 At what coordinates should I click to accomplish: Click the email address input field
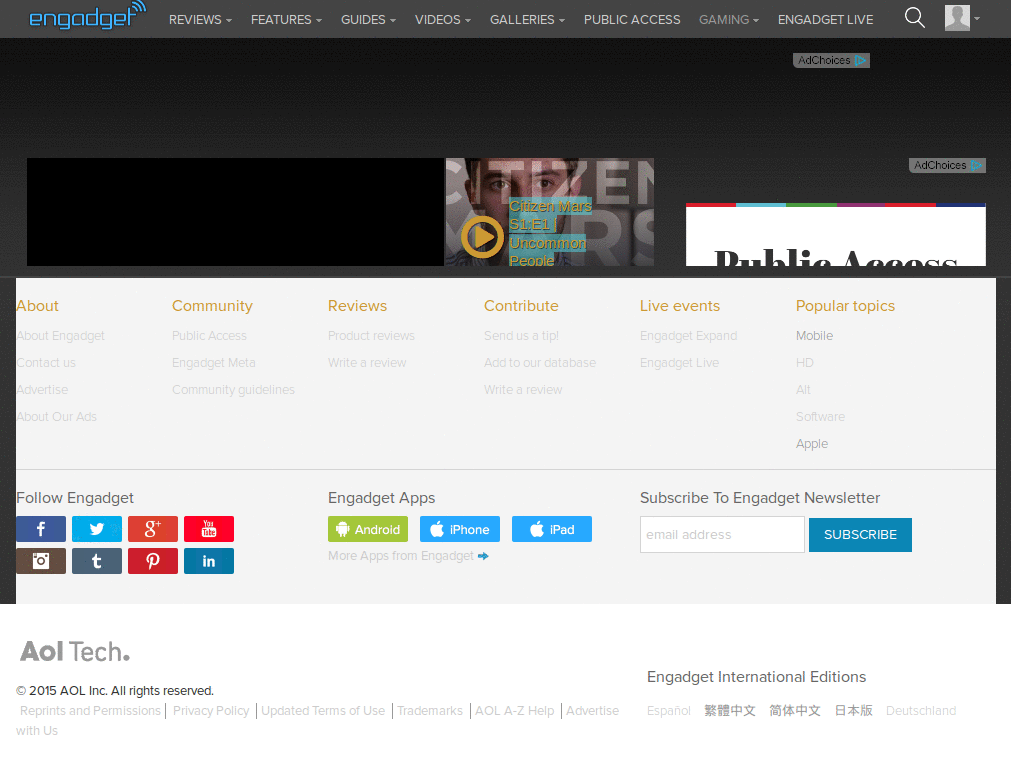coord(722,534)
